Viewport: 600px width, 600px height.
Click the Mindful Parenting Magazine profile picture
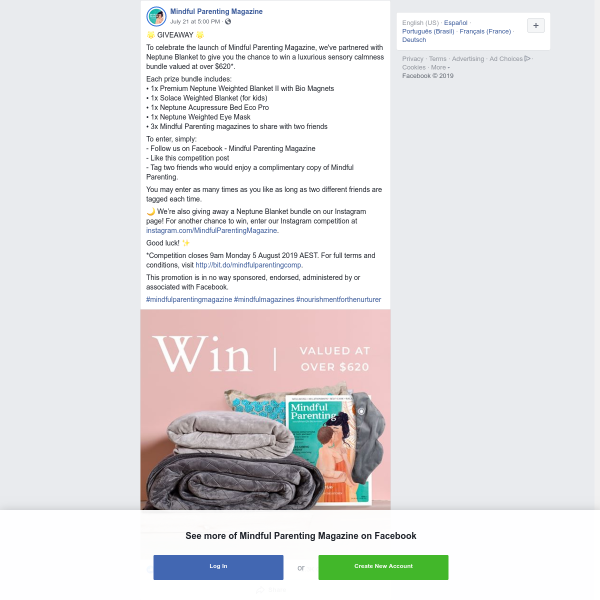(x=156, y=16)
